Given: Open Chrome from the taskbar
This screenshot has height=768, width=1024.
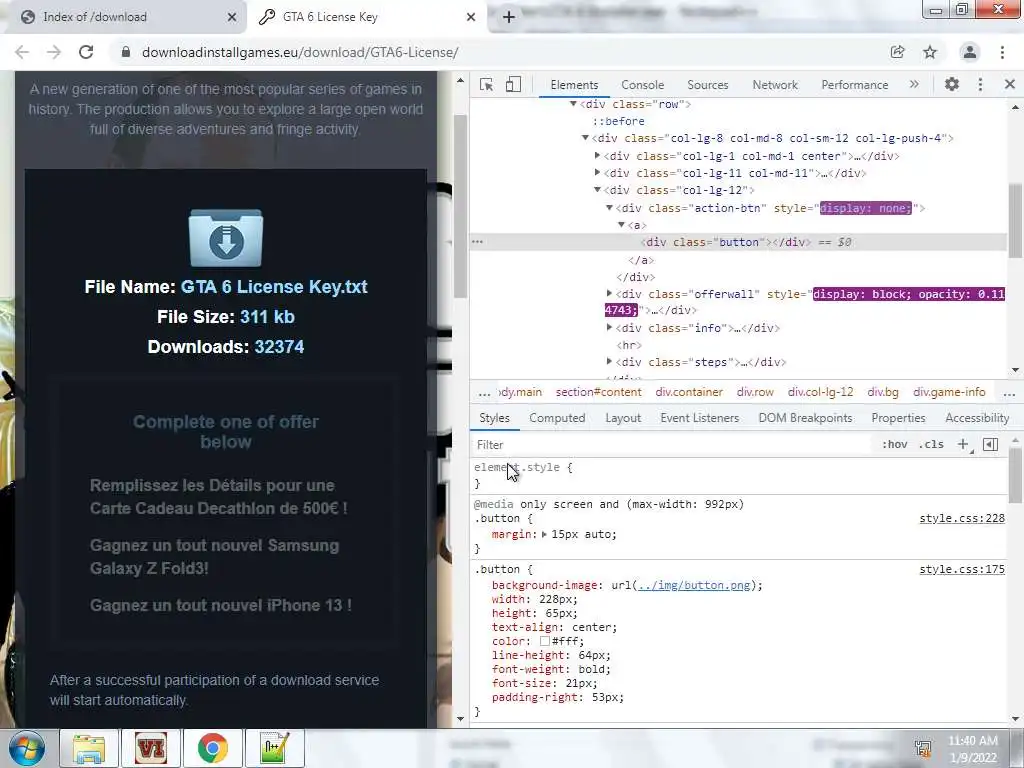Looking at the screenshot, I should tap(212, 748).
